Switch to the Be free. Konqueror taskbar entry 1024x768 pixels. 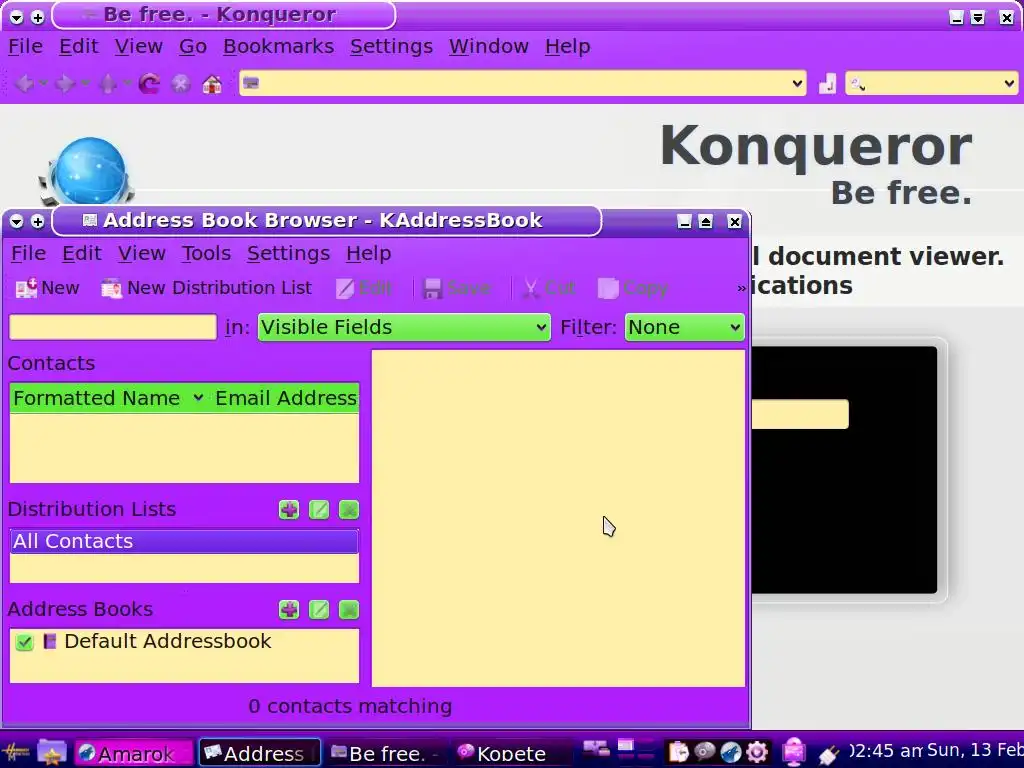coord(385,753)
